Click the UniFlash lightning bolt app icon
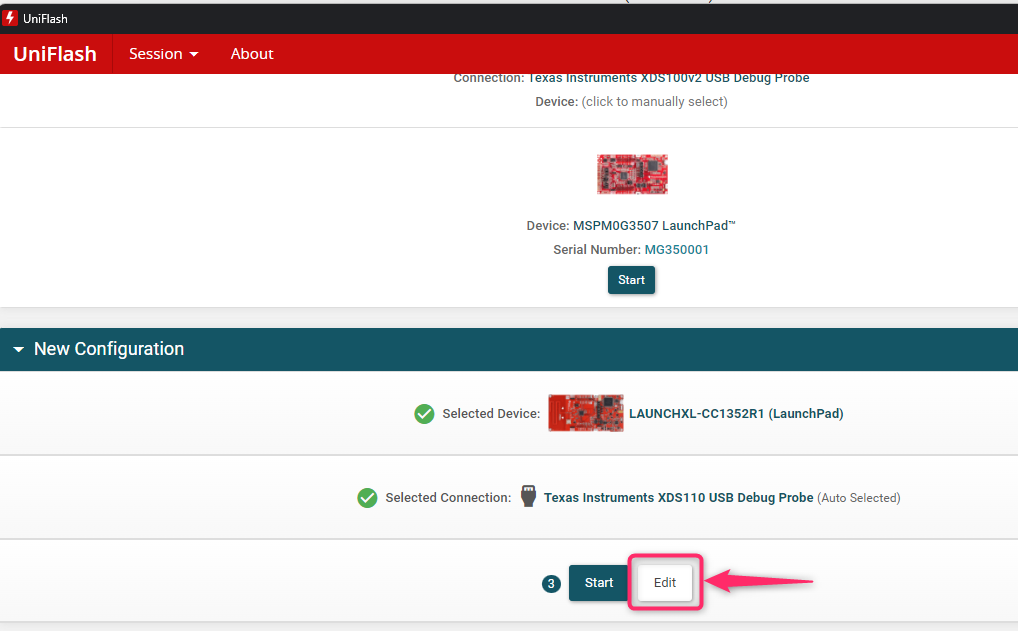 [x=10, y=18]
